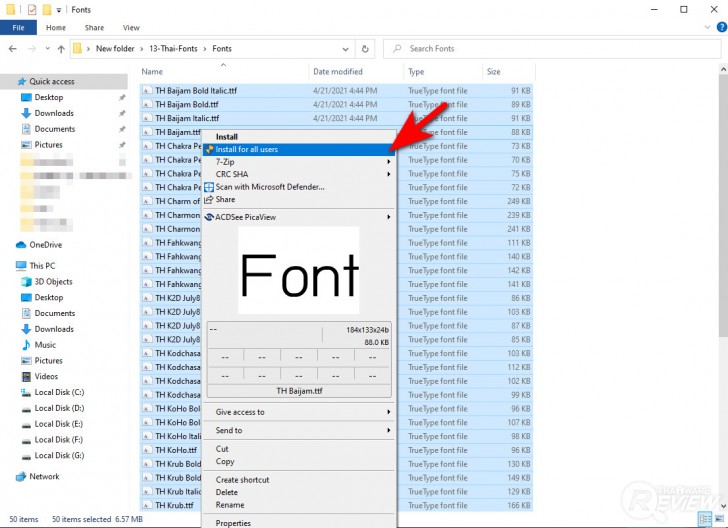Screen dimensions: 728x528
Task: Open Local Disk (D:) drive
Action: 59,408
